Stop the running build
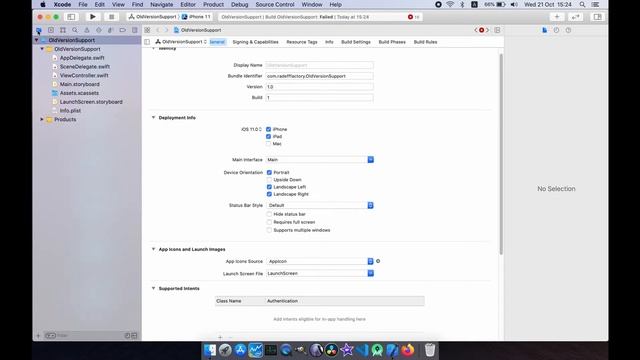 (111, 17)
